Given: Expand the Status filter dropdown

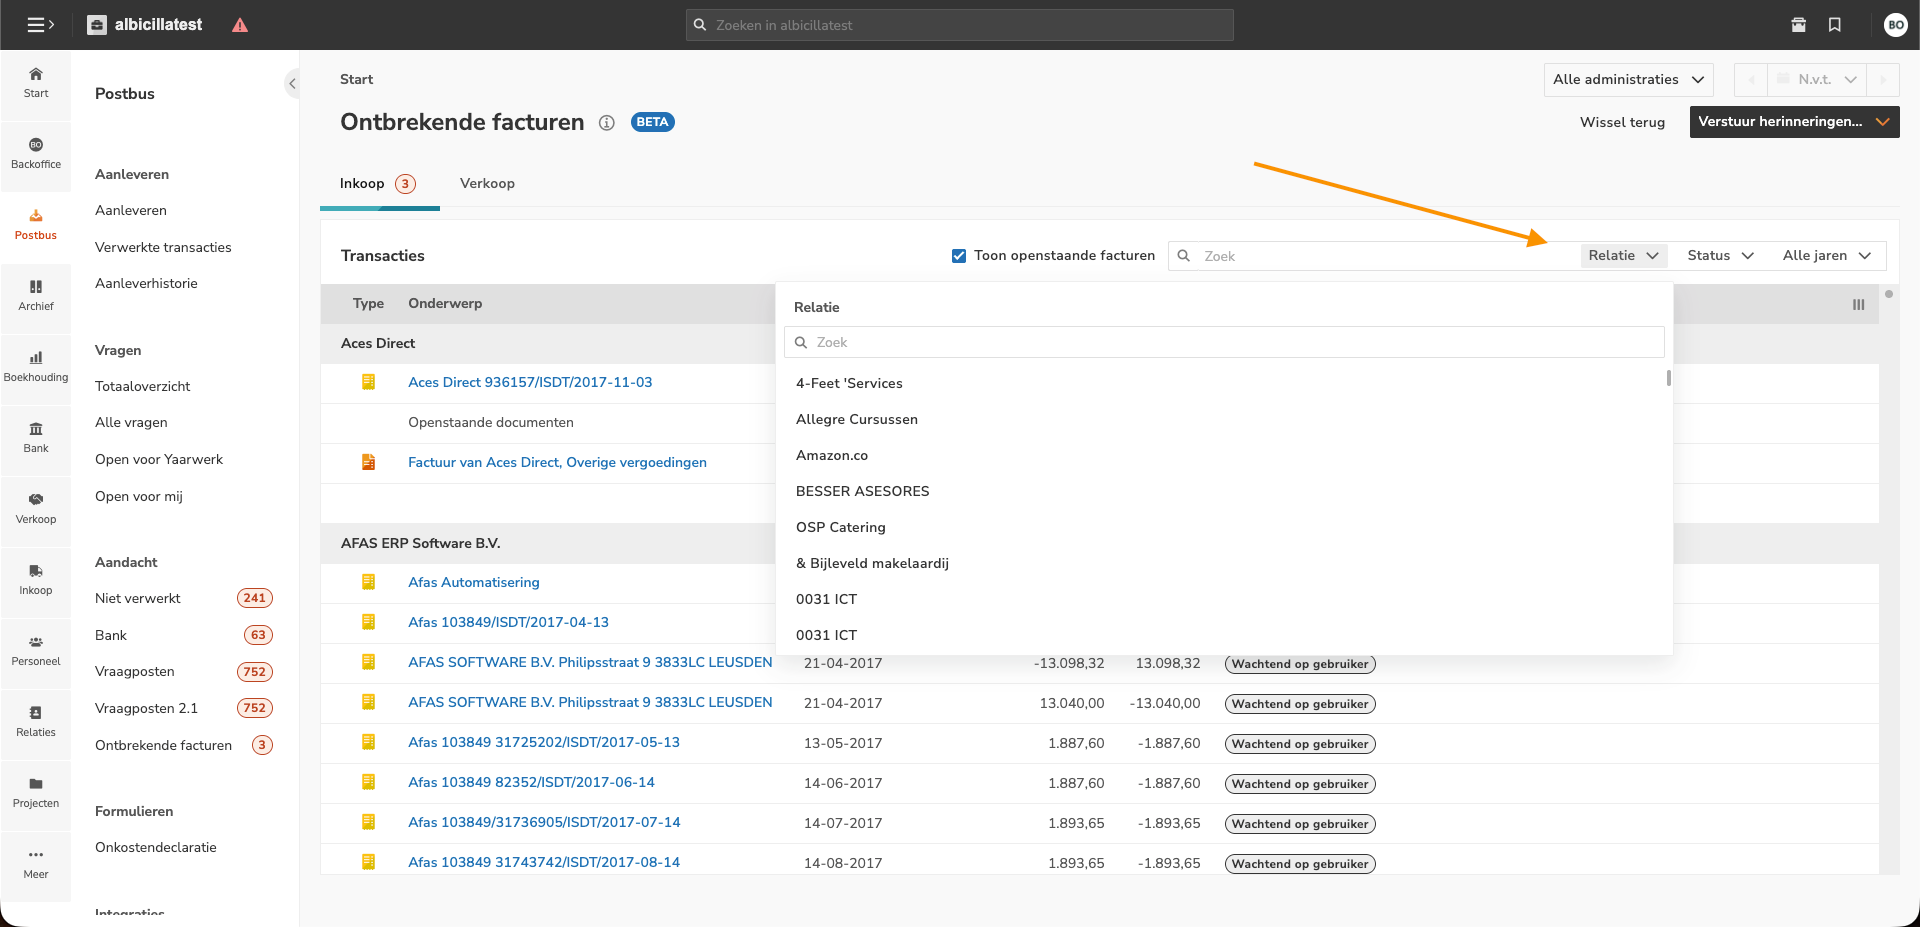Looking at the screenshot, I should pyautogui.click(x=1720, y=256).
